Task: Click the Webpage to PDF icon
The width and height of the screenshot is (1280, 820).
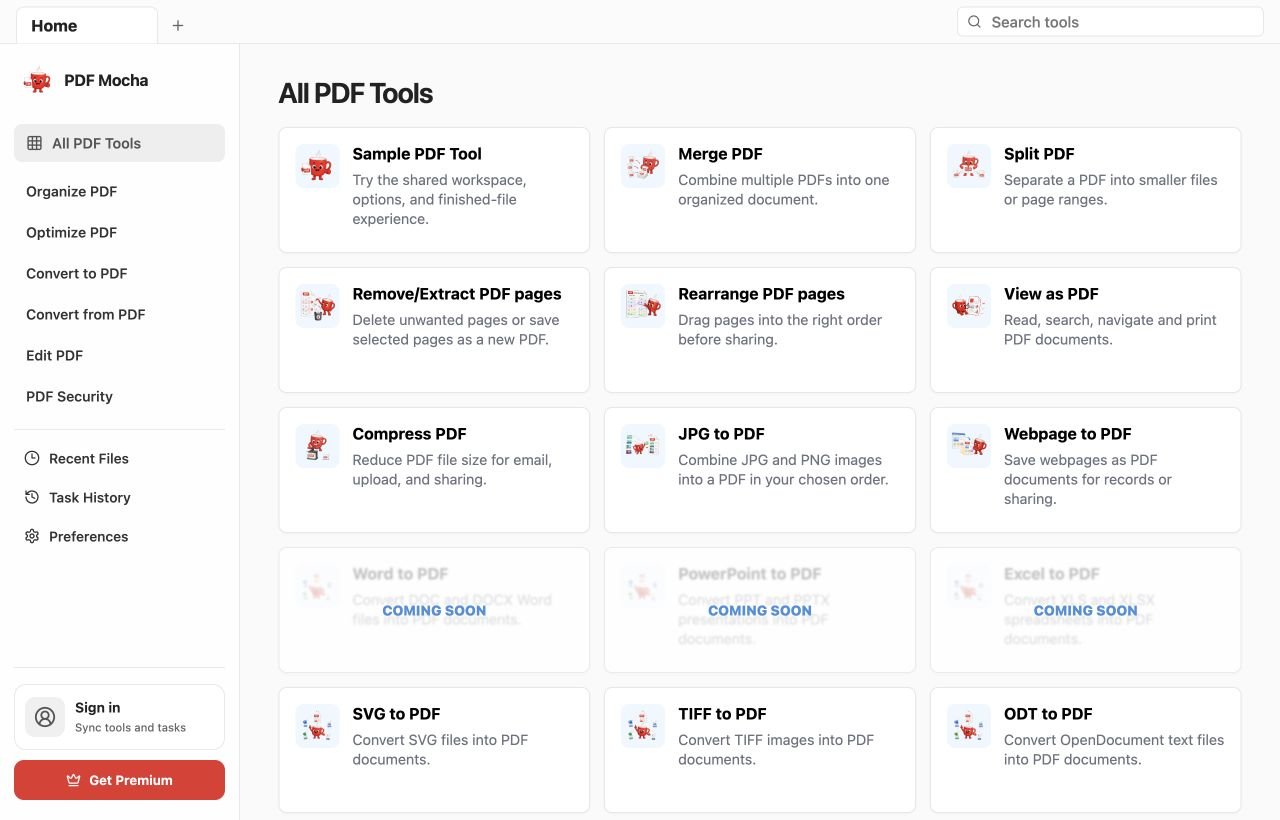Action: coord(969,446)
